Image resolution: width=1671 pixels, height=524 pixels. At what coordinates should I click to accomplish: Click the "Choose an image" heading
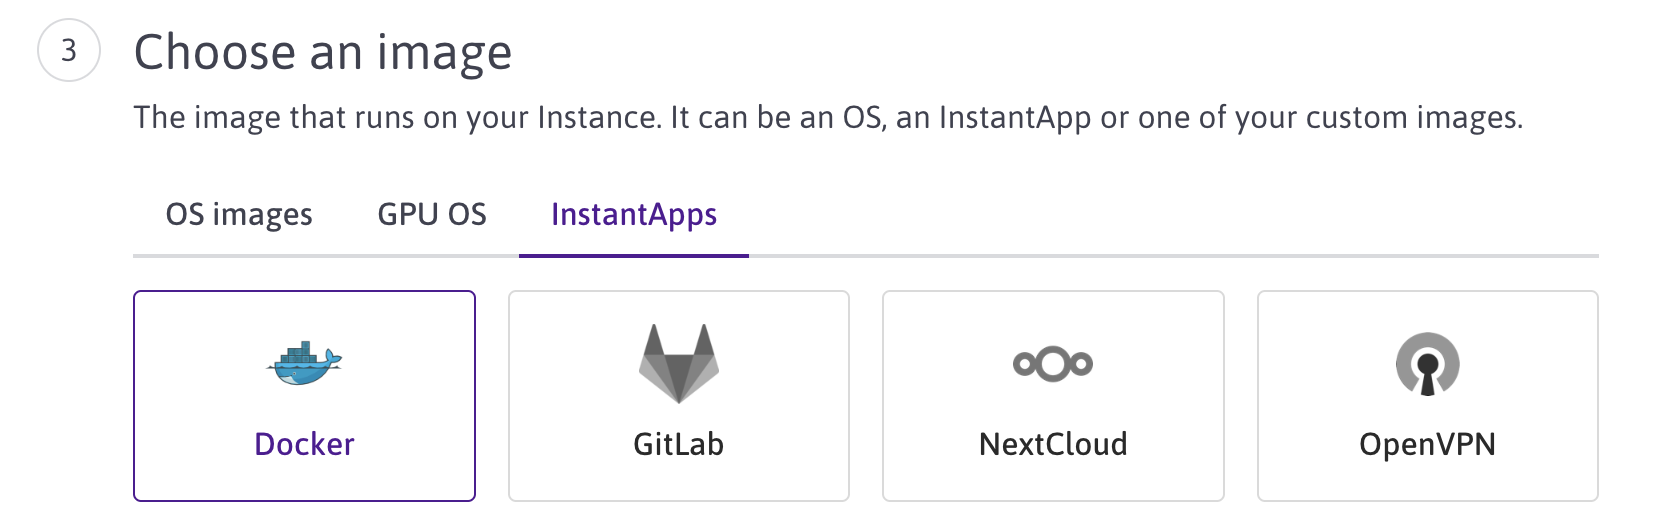[x=323, y=52]
